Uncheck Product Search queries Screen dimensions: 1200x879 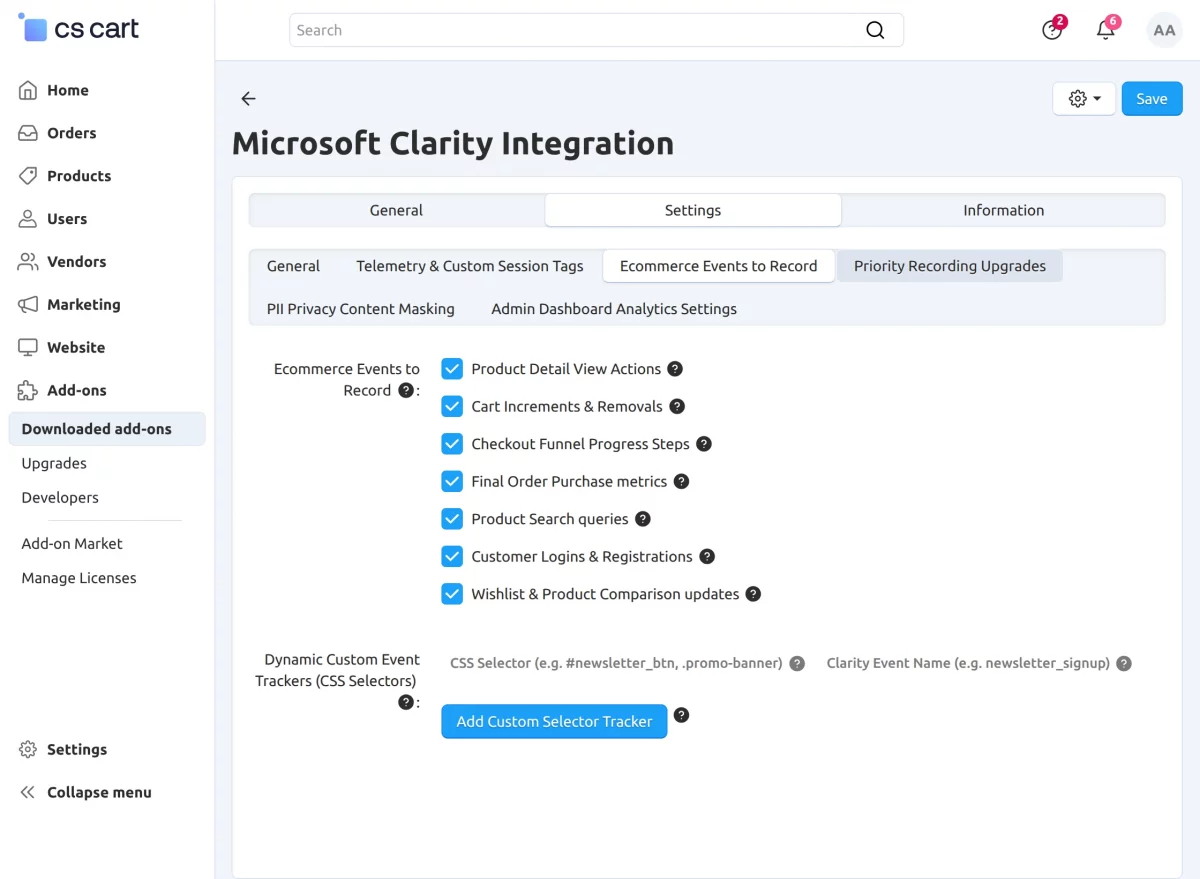pos(452,519)
